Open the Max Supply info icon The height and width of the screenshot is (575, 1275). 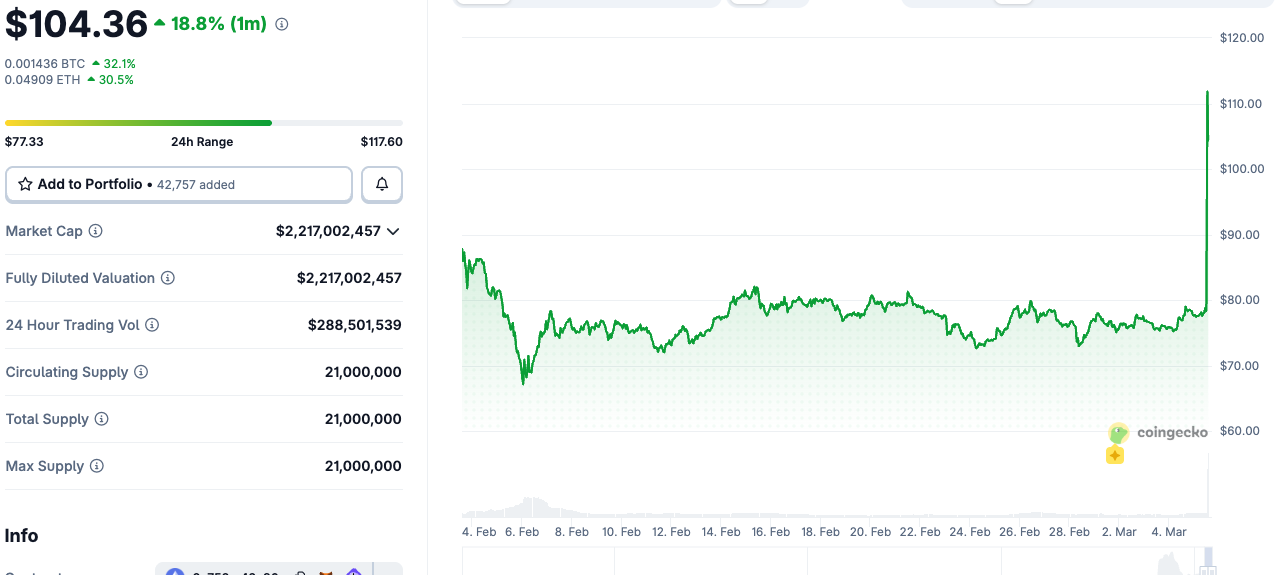(x=96, y=466)
